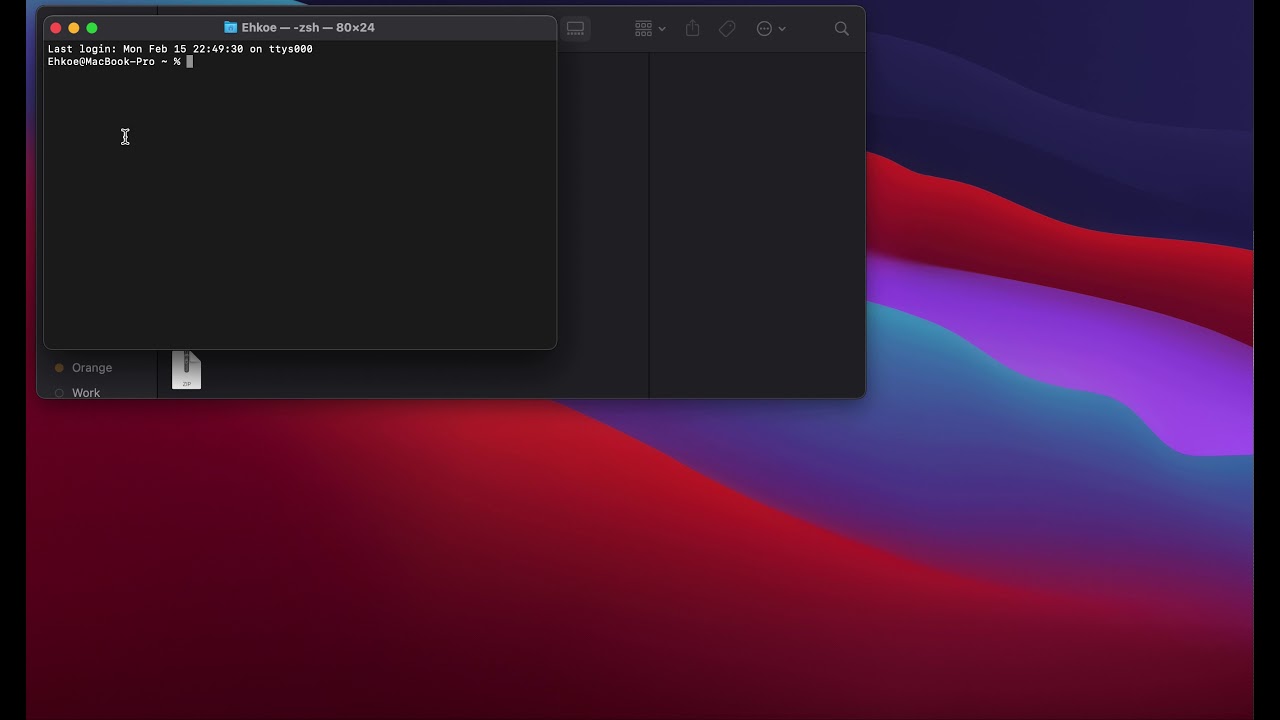Switch Finder to Gallery view
Screen dimensions: 1280x720
click(575, 29)
